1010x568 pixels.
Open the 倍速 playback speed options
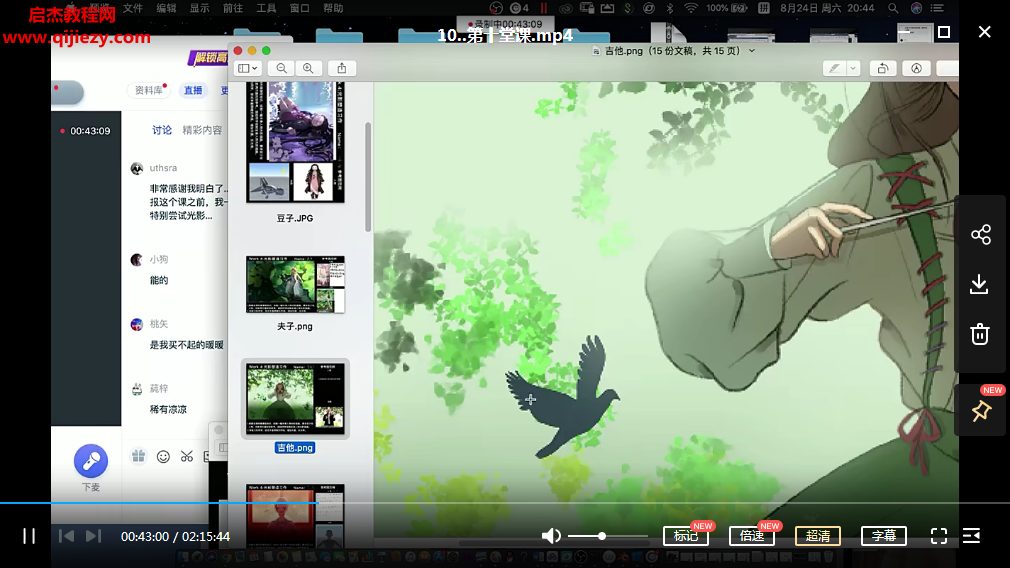(x=752, y=536)
